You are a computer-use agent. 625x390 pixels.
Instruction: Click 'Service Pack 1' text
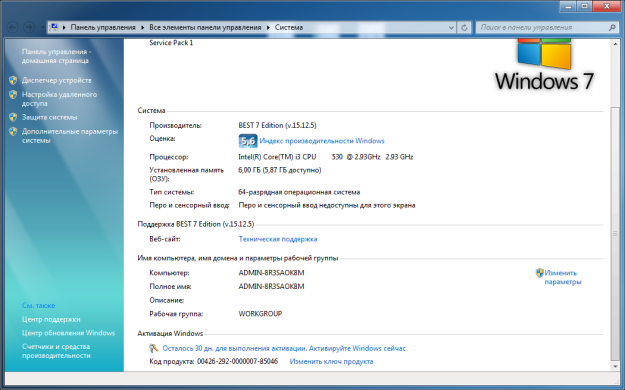pyautogui.click(x=171, y=43)
